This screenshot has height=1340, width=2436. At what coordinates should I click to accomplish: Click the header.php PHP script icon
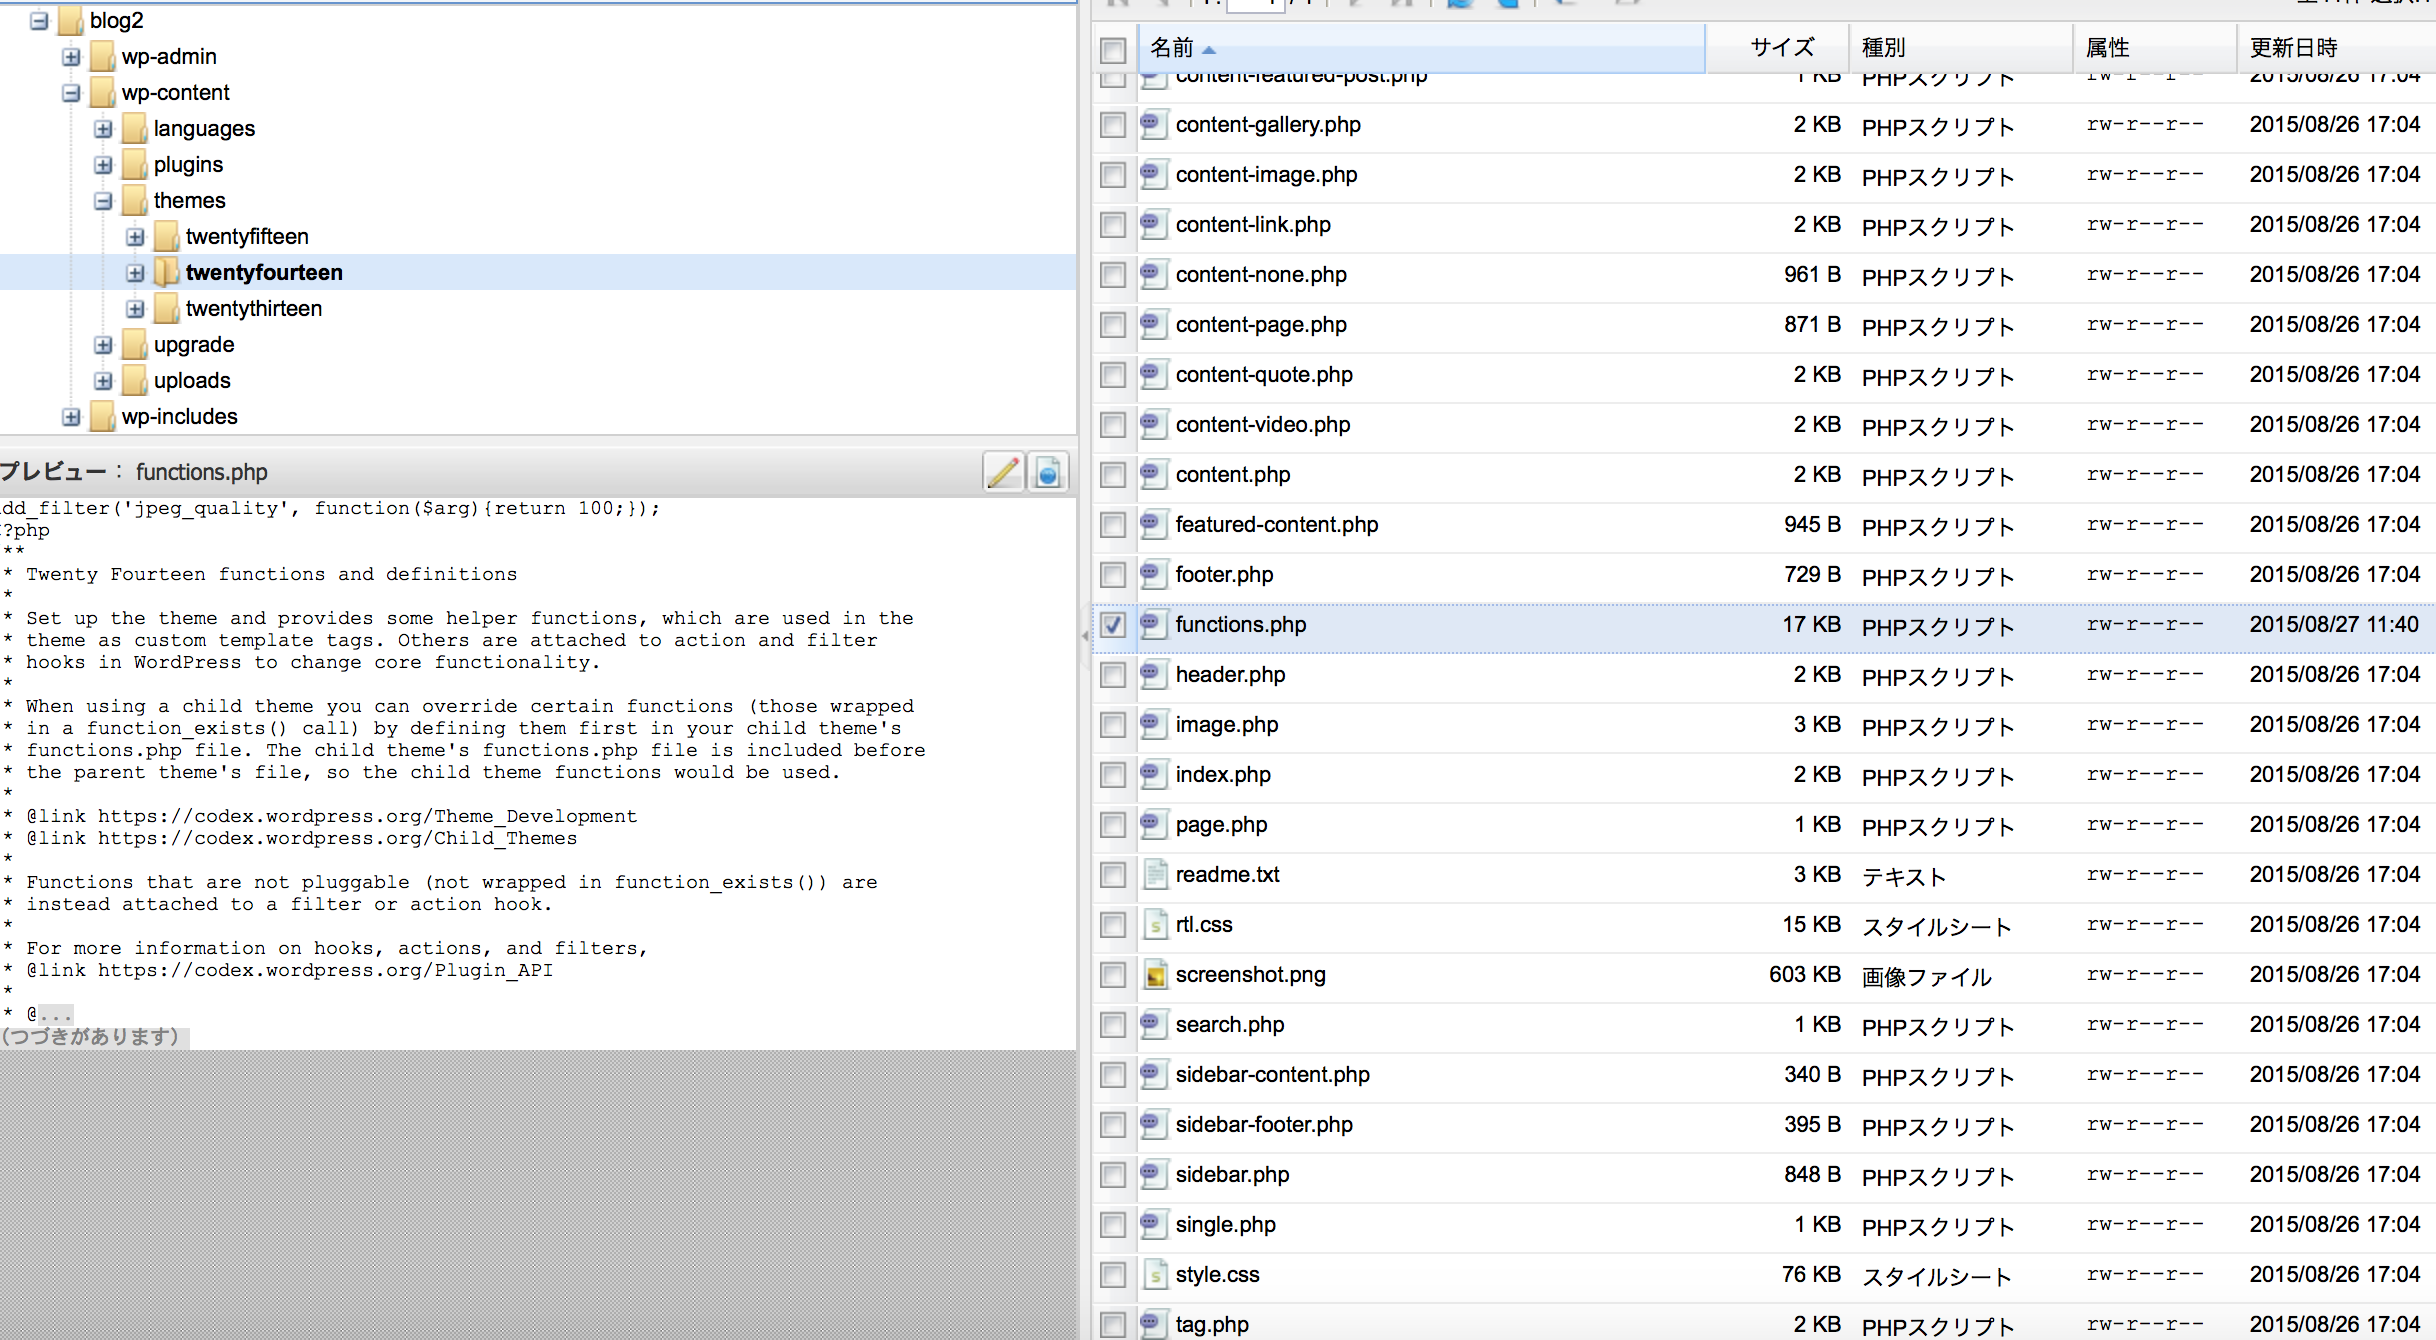tap(1153, 674)
